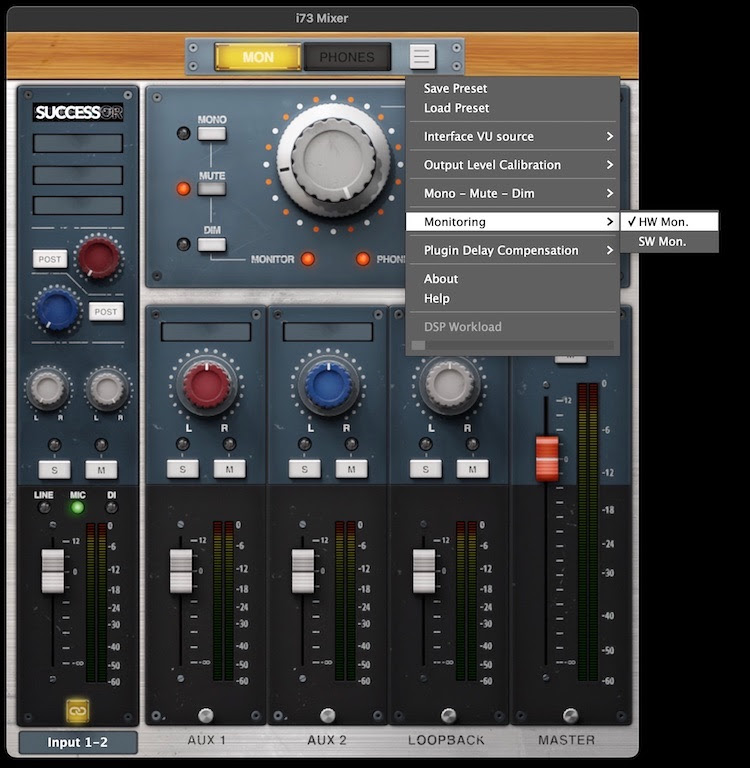The height and width of the screenshot is (768, 750).
Task: Open the Plugin Delay Compensation submenu
Action: pos(512,250)
